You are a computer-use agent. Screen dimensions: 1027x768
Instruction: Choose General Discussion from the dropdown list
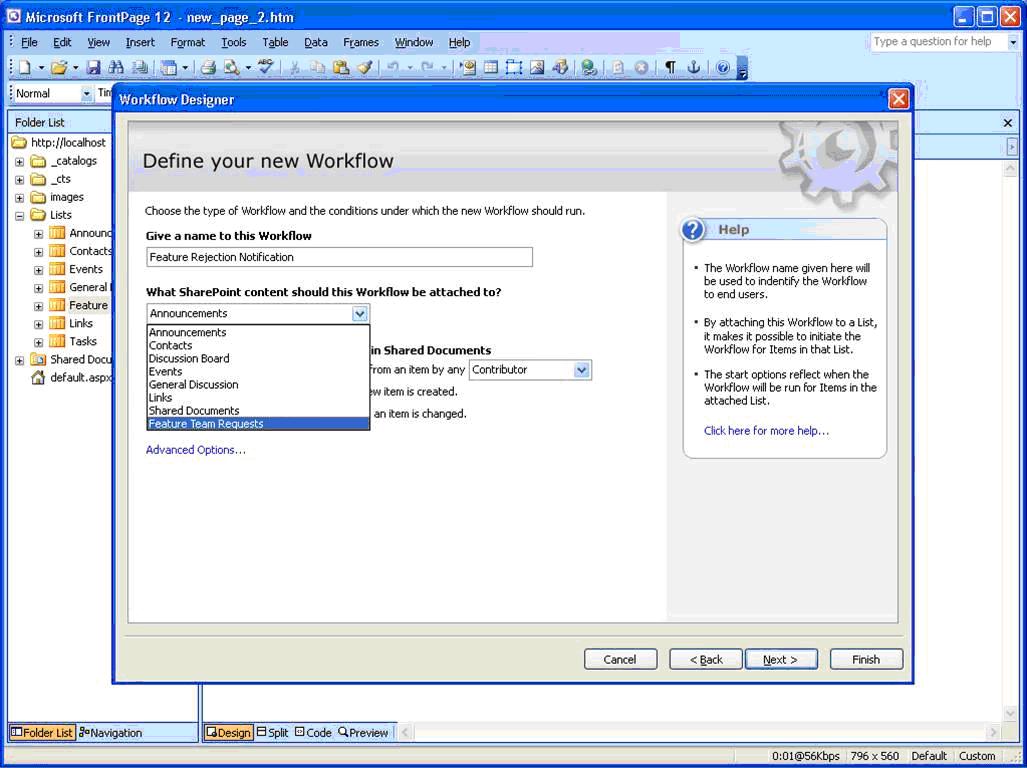click(x=258, y=384)
